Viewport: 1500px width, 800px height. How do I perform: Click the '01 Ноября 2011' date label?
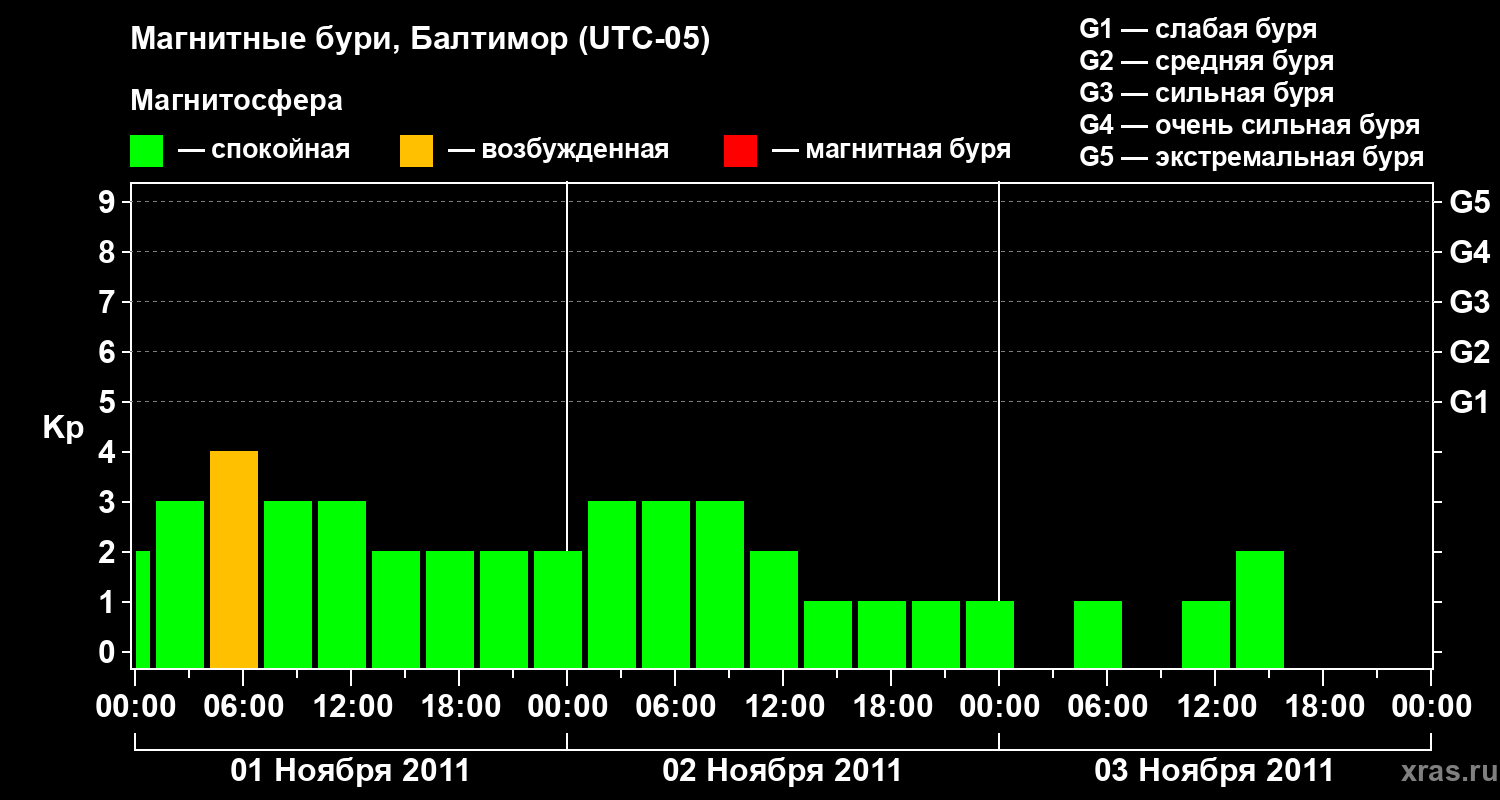coord(350,771)
